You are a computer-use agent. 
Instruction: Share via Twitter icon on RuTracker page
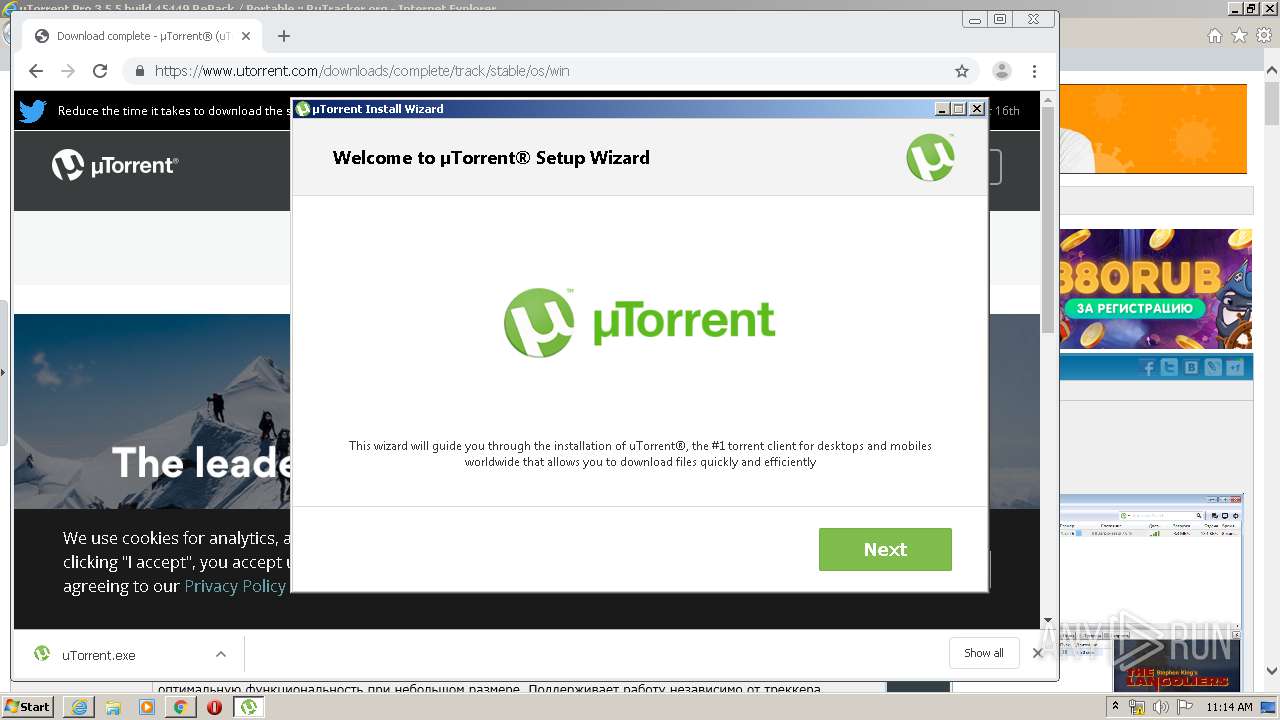(x=1170, y=368)
